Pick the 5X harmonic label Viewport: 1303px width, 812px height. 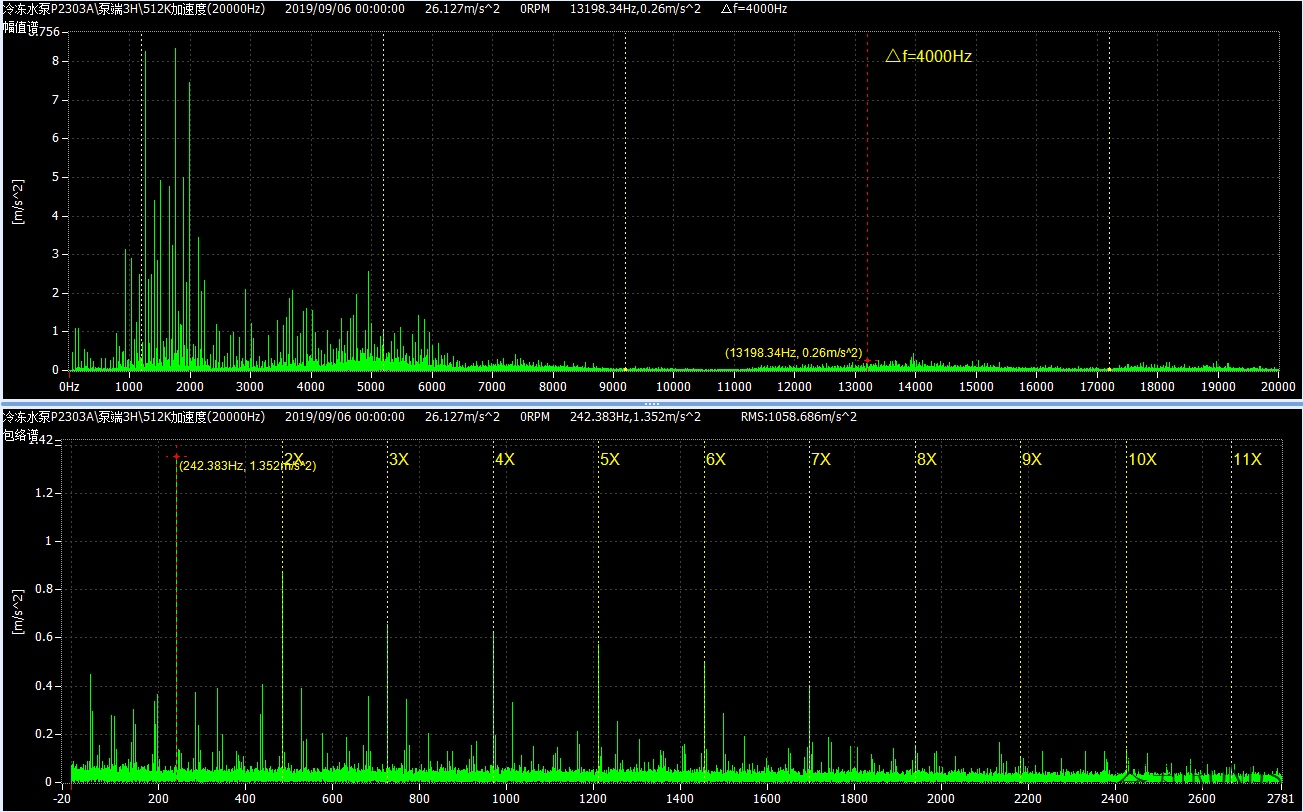point(610,460)
